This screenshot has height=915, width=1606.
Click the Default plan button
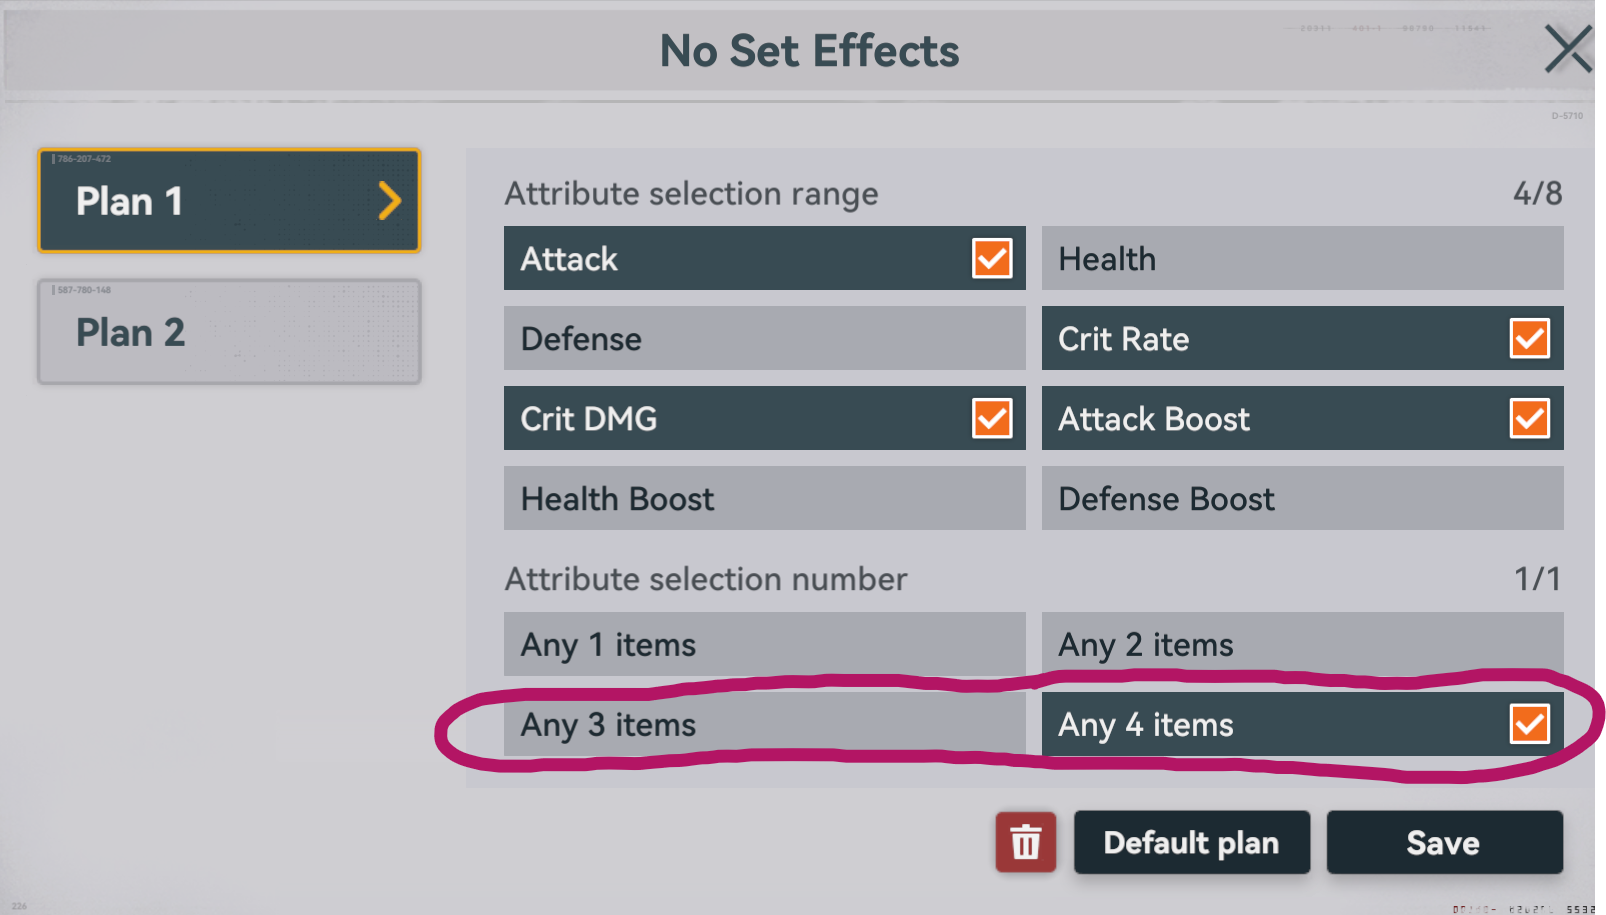click(x=1191, y=842)
